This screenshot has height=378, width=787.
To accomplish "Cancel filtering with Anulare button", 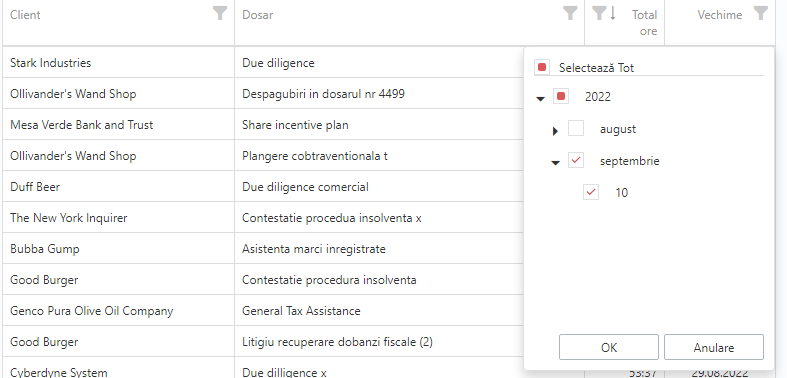I will [714, 347].
